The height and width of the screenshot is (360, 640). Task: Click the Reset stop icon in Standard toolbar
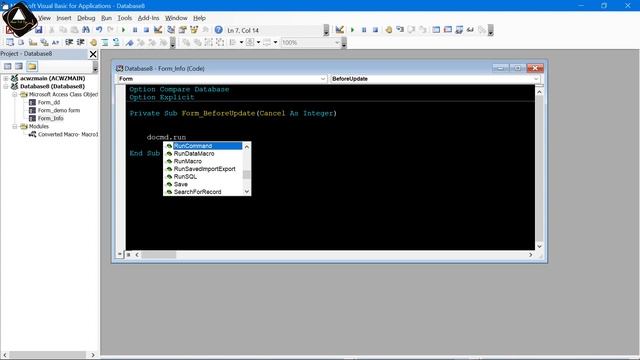146,30
